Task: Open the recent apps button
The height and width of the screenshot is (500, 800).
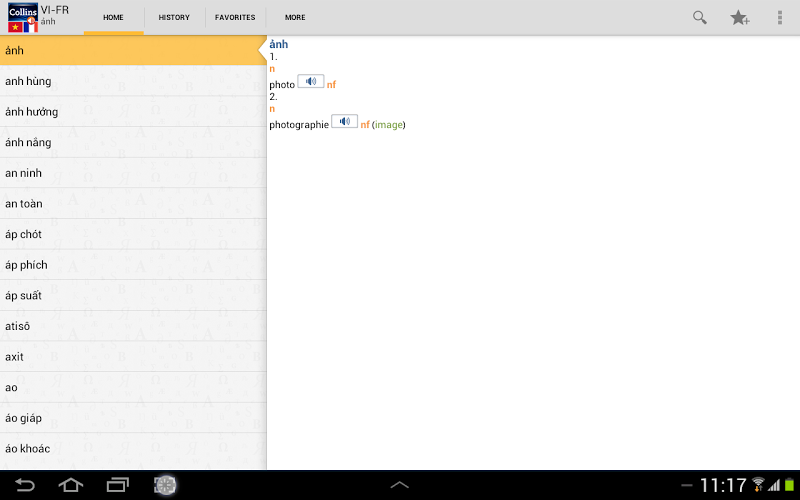Action: coord(118,485)
